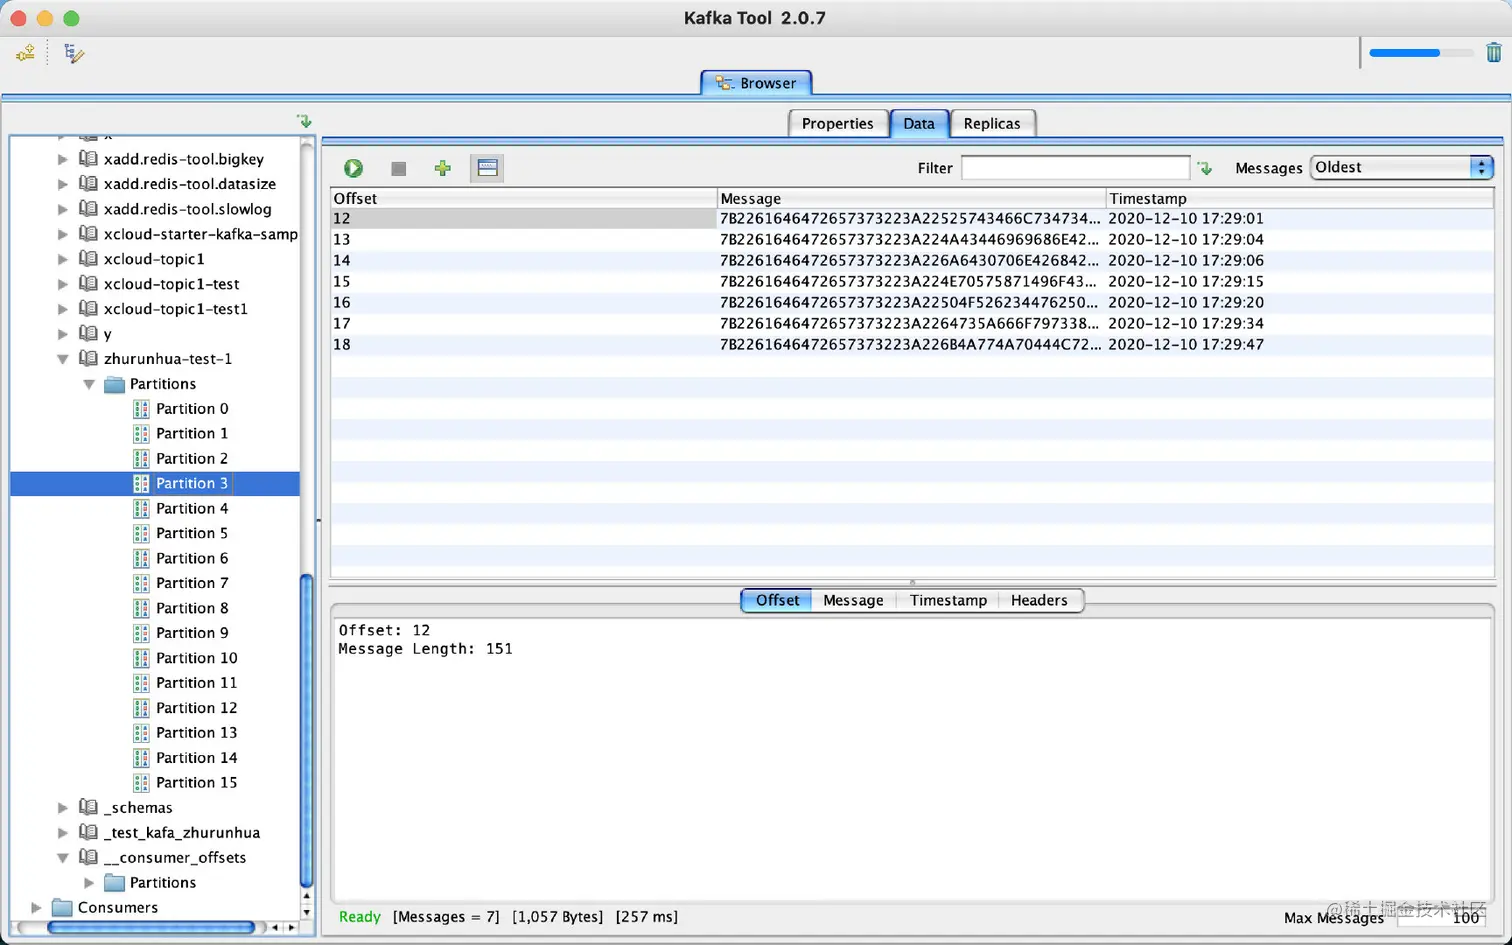Click the green plus add message icon
This screenshot has width=1512, height=945.
tap(442, 168)
